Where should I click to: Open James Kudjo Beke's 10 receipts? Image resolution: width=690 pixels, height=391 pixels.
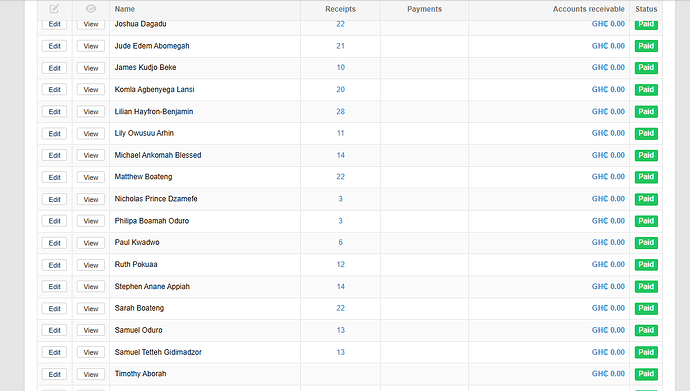(x=340, y=67)
